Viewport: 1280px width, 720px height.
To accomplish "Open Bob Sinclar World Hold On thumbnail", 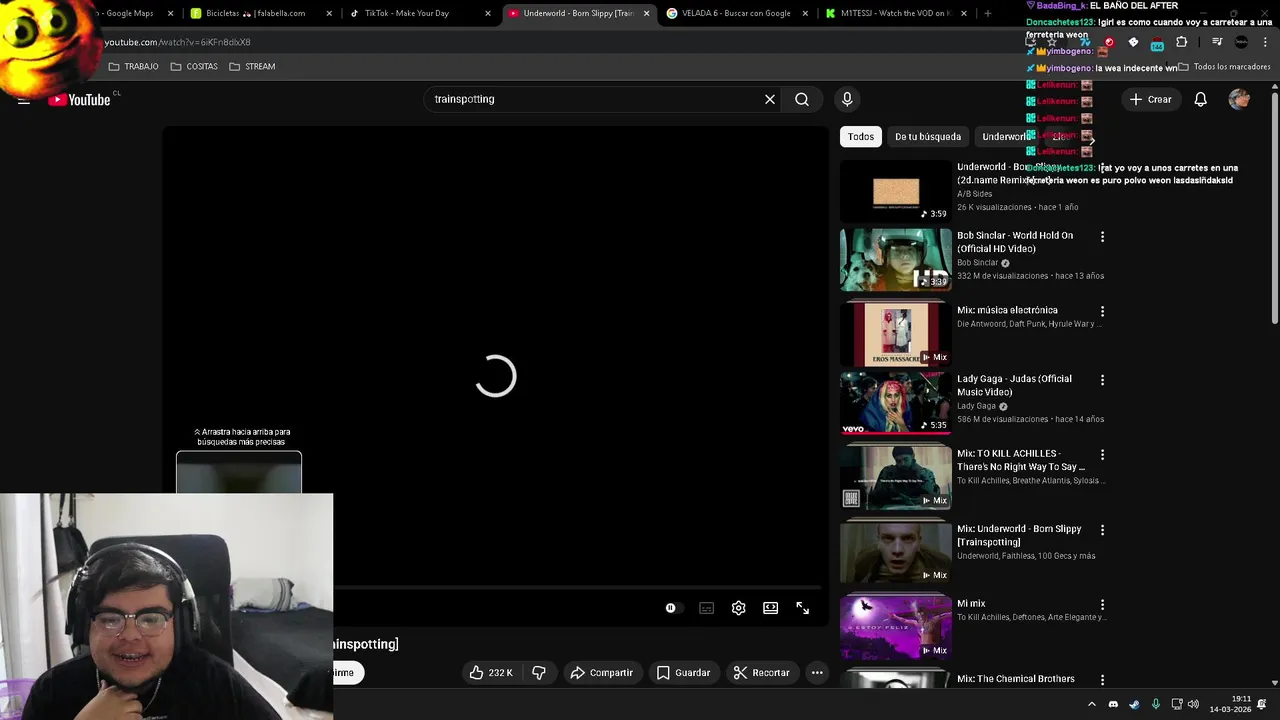I will (x=896, y=260).
